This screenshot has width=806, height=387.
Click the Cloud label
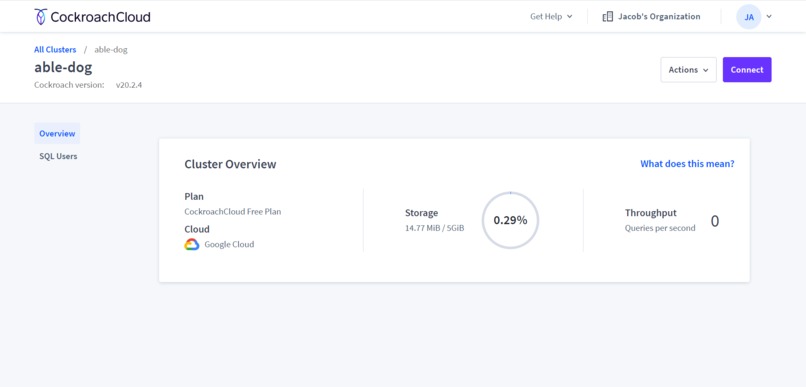point(197,229)
